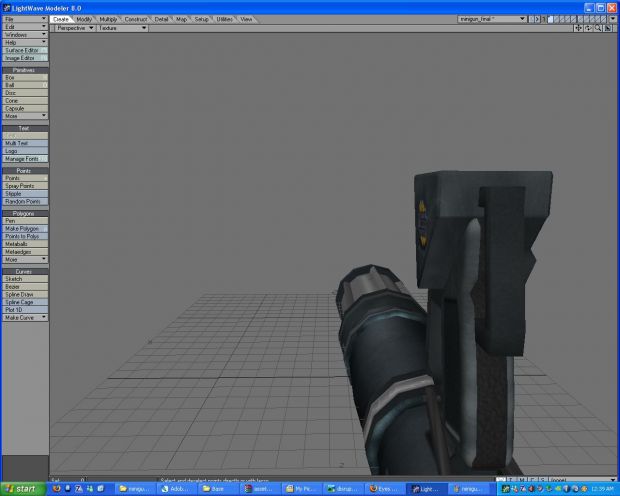Select the Ball primitive tool
This screenshot has height=496, width=620.
click(25, 85)
